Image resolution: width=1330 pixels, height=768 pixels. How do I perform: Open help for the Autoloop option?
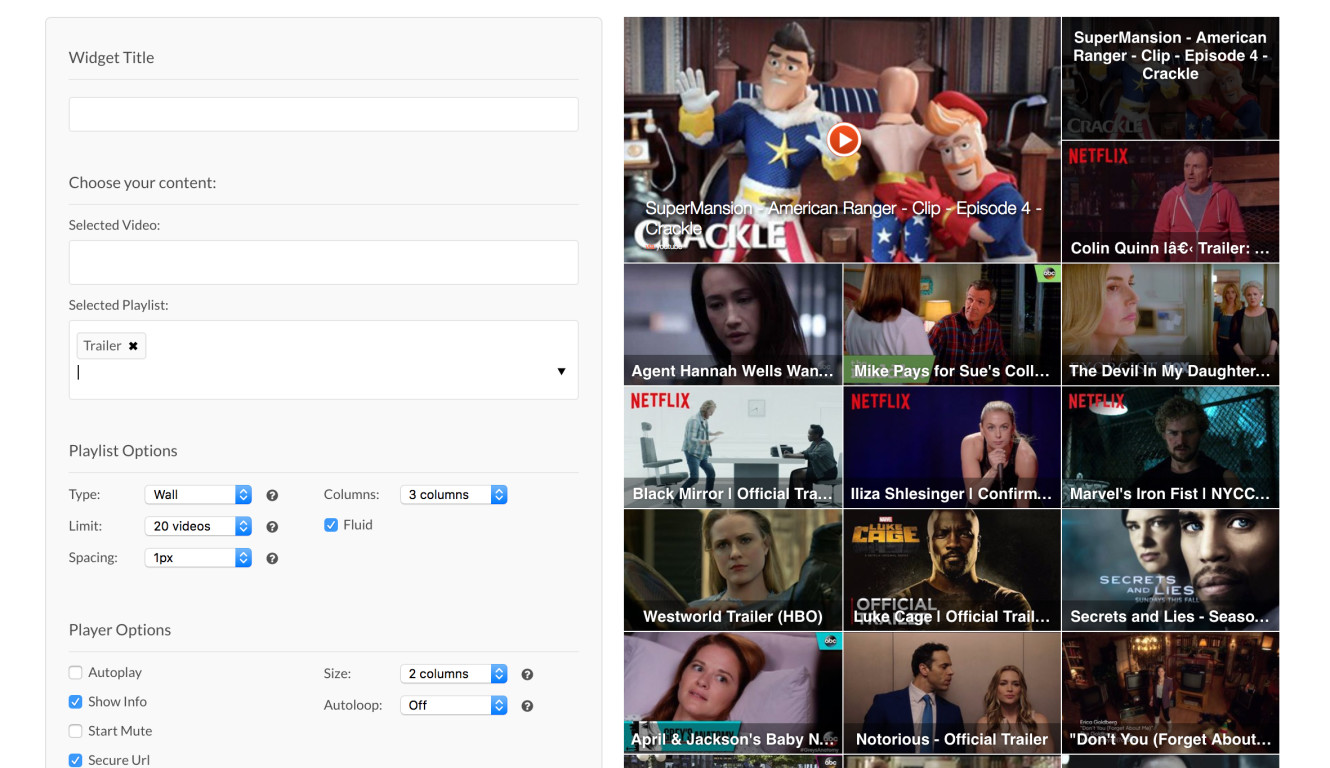click(x=527, y=706)
